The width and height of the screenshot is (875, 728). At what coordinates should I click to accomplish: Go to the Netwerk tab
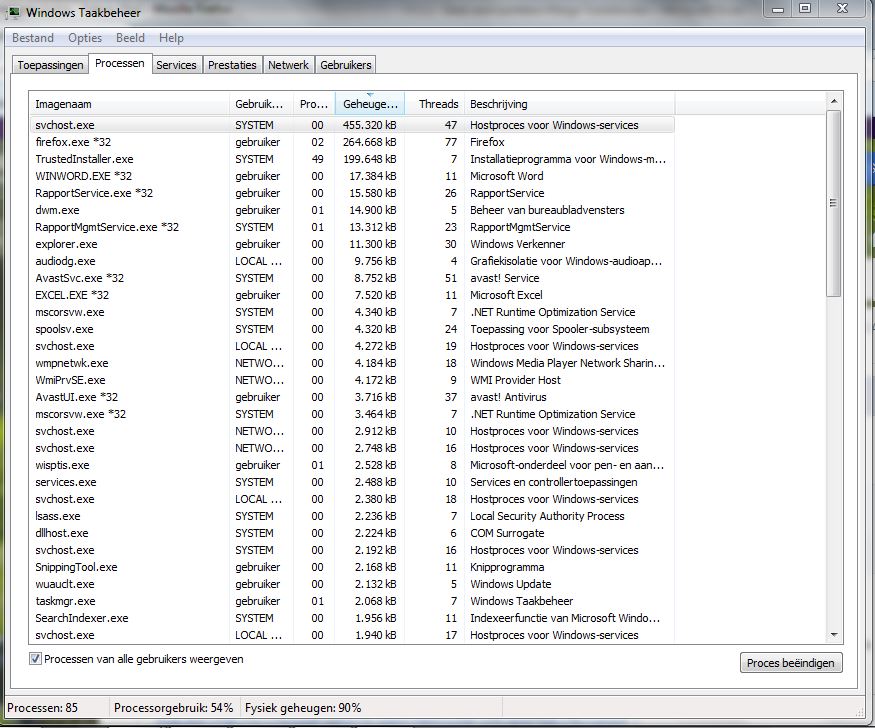coord(288,65)
